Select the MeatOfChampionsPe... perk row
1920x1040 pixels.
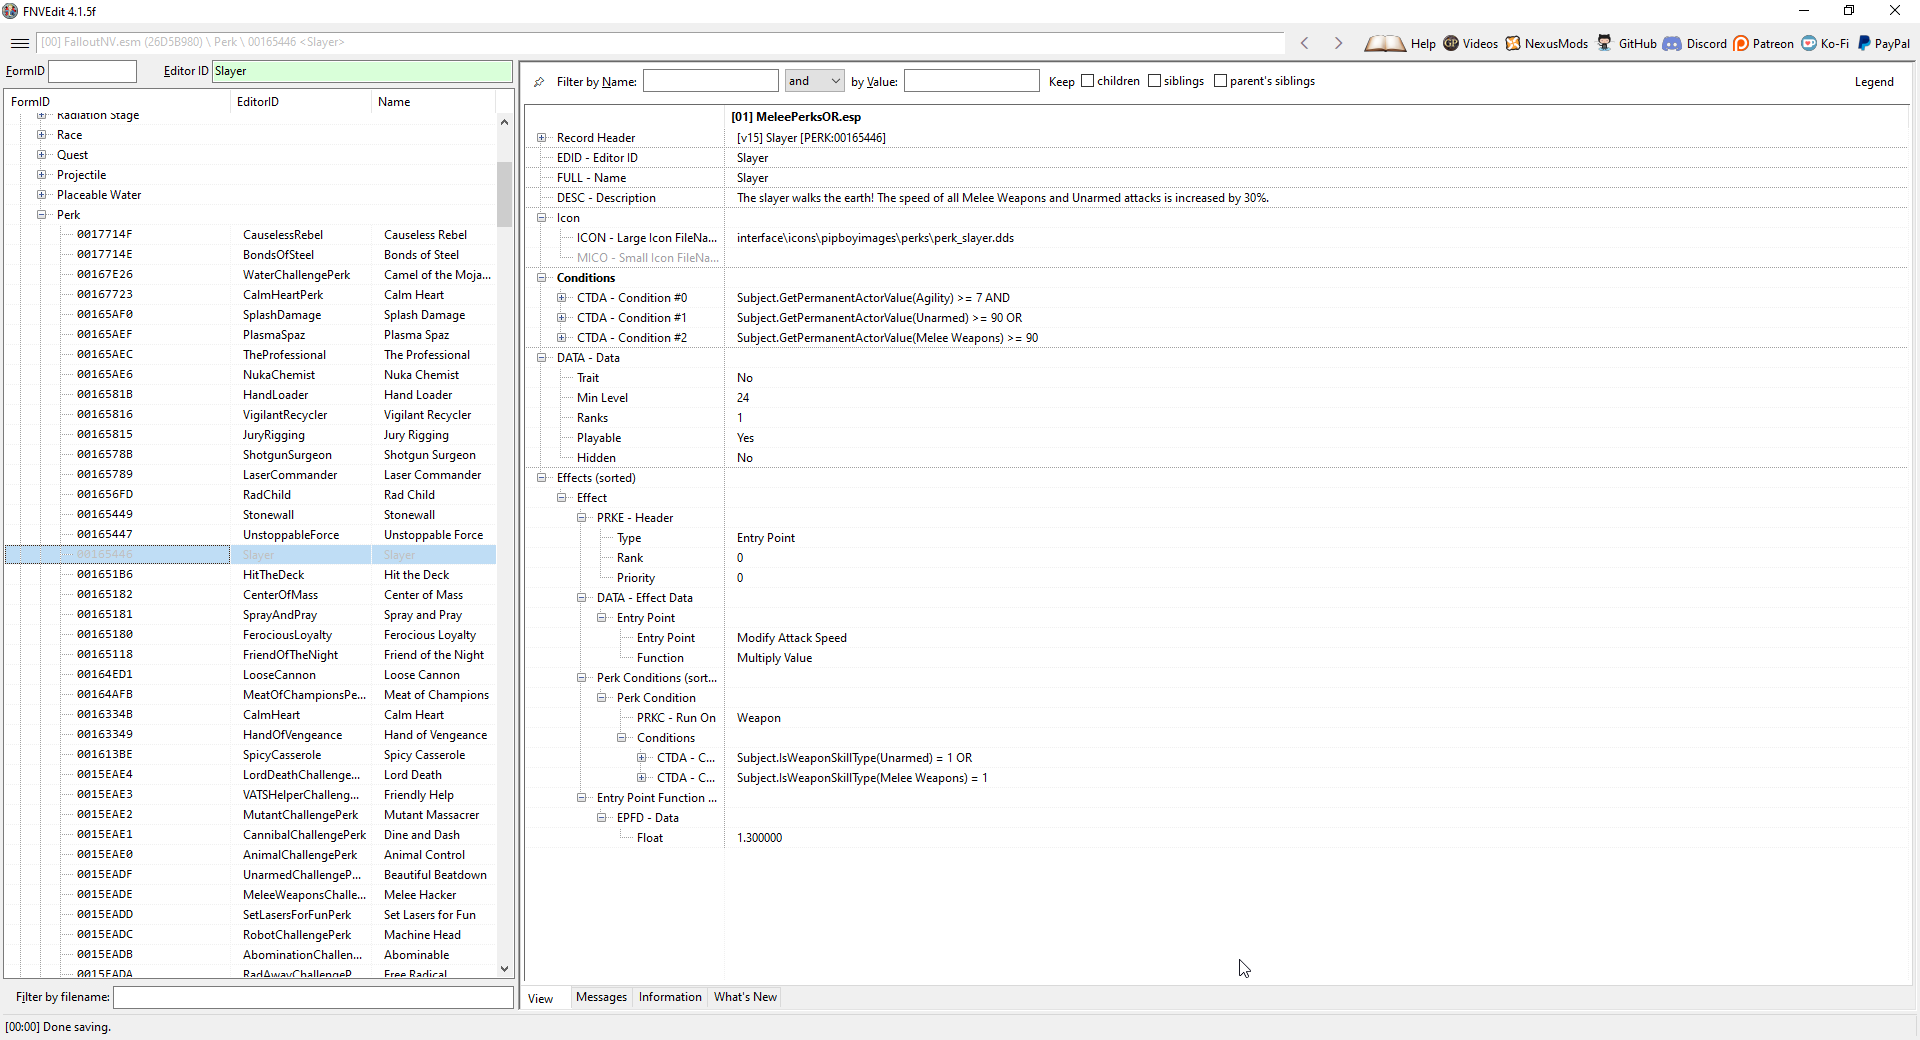point(250,695)
